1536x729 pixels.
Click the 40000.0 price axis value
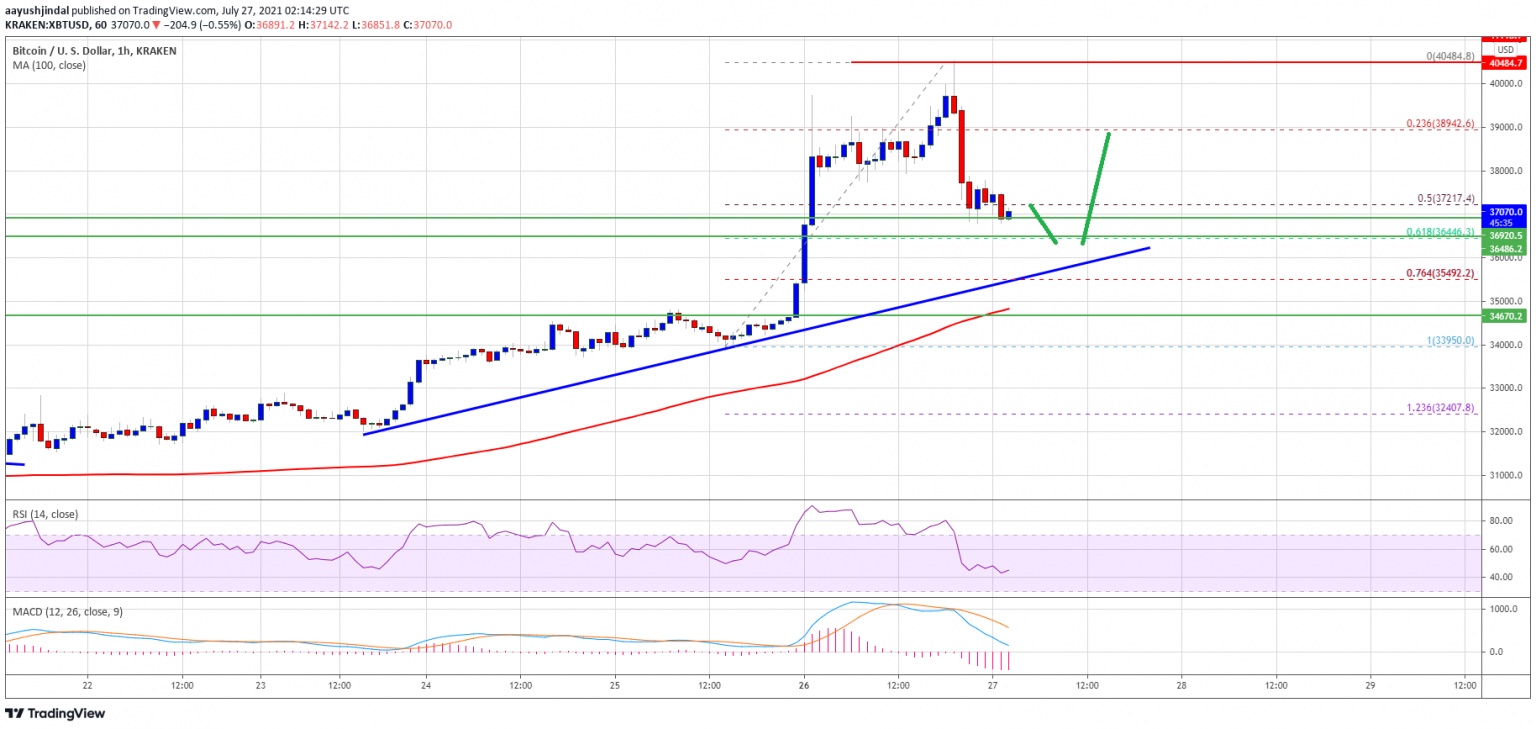click(1507, 84)
